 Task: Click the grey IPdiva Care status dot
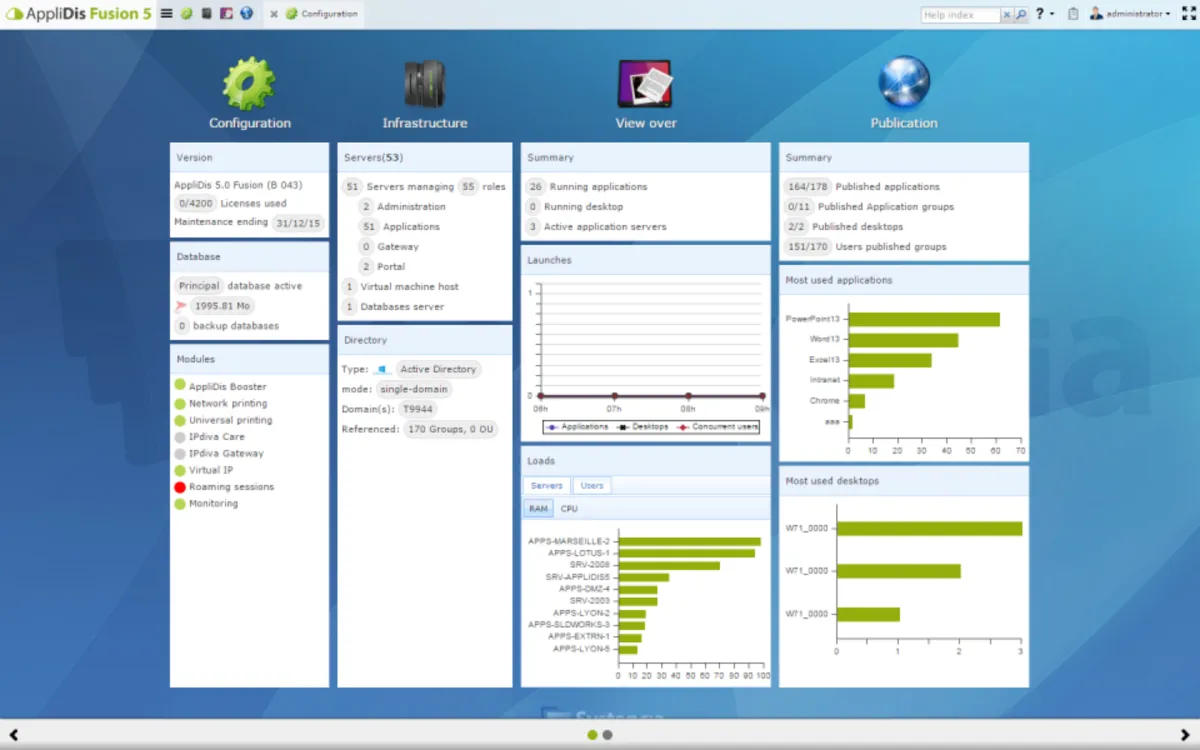180,437
